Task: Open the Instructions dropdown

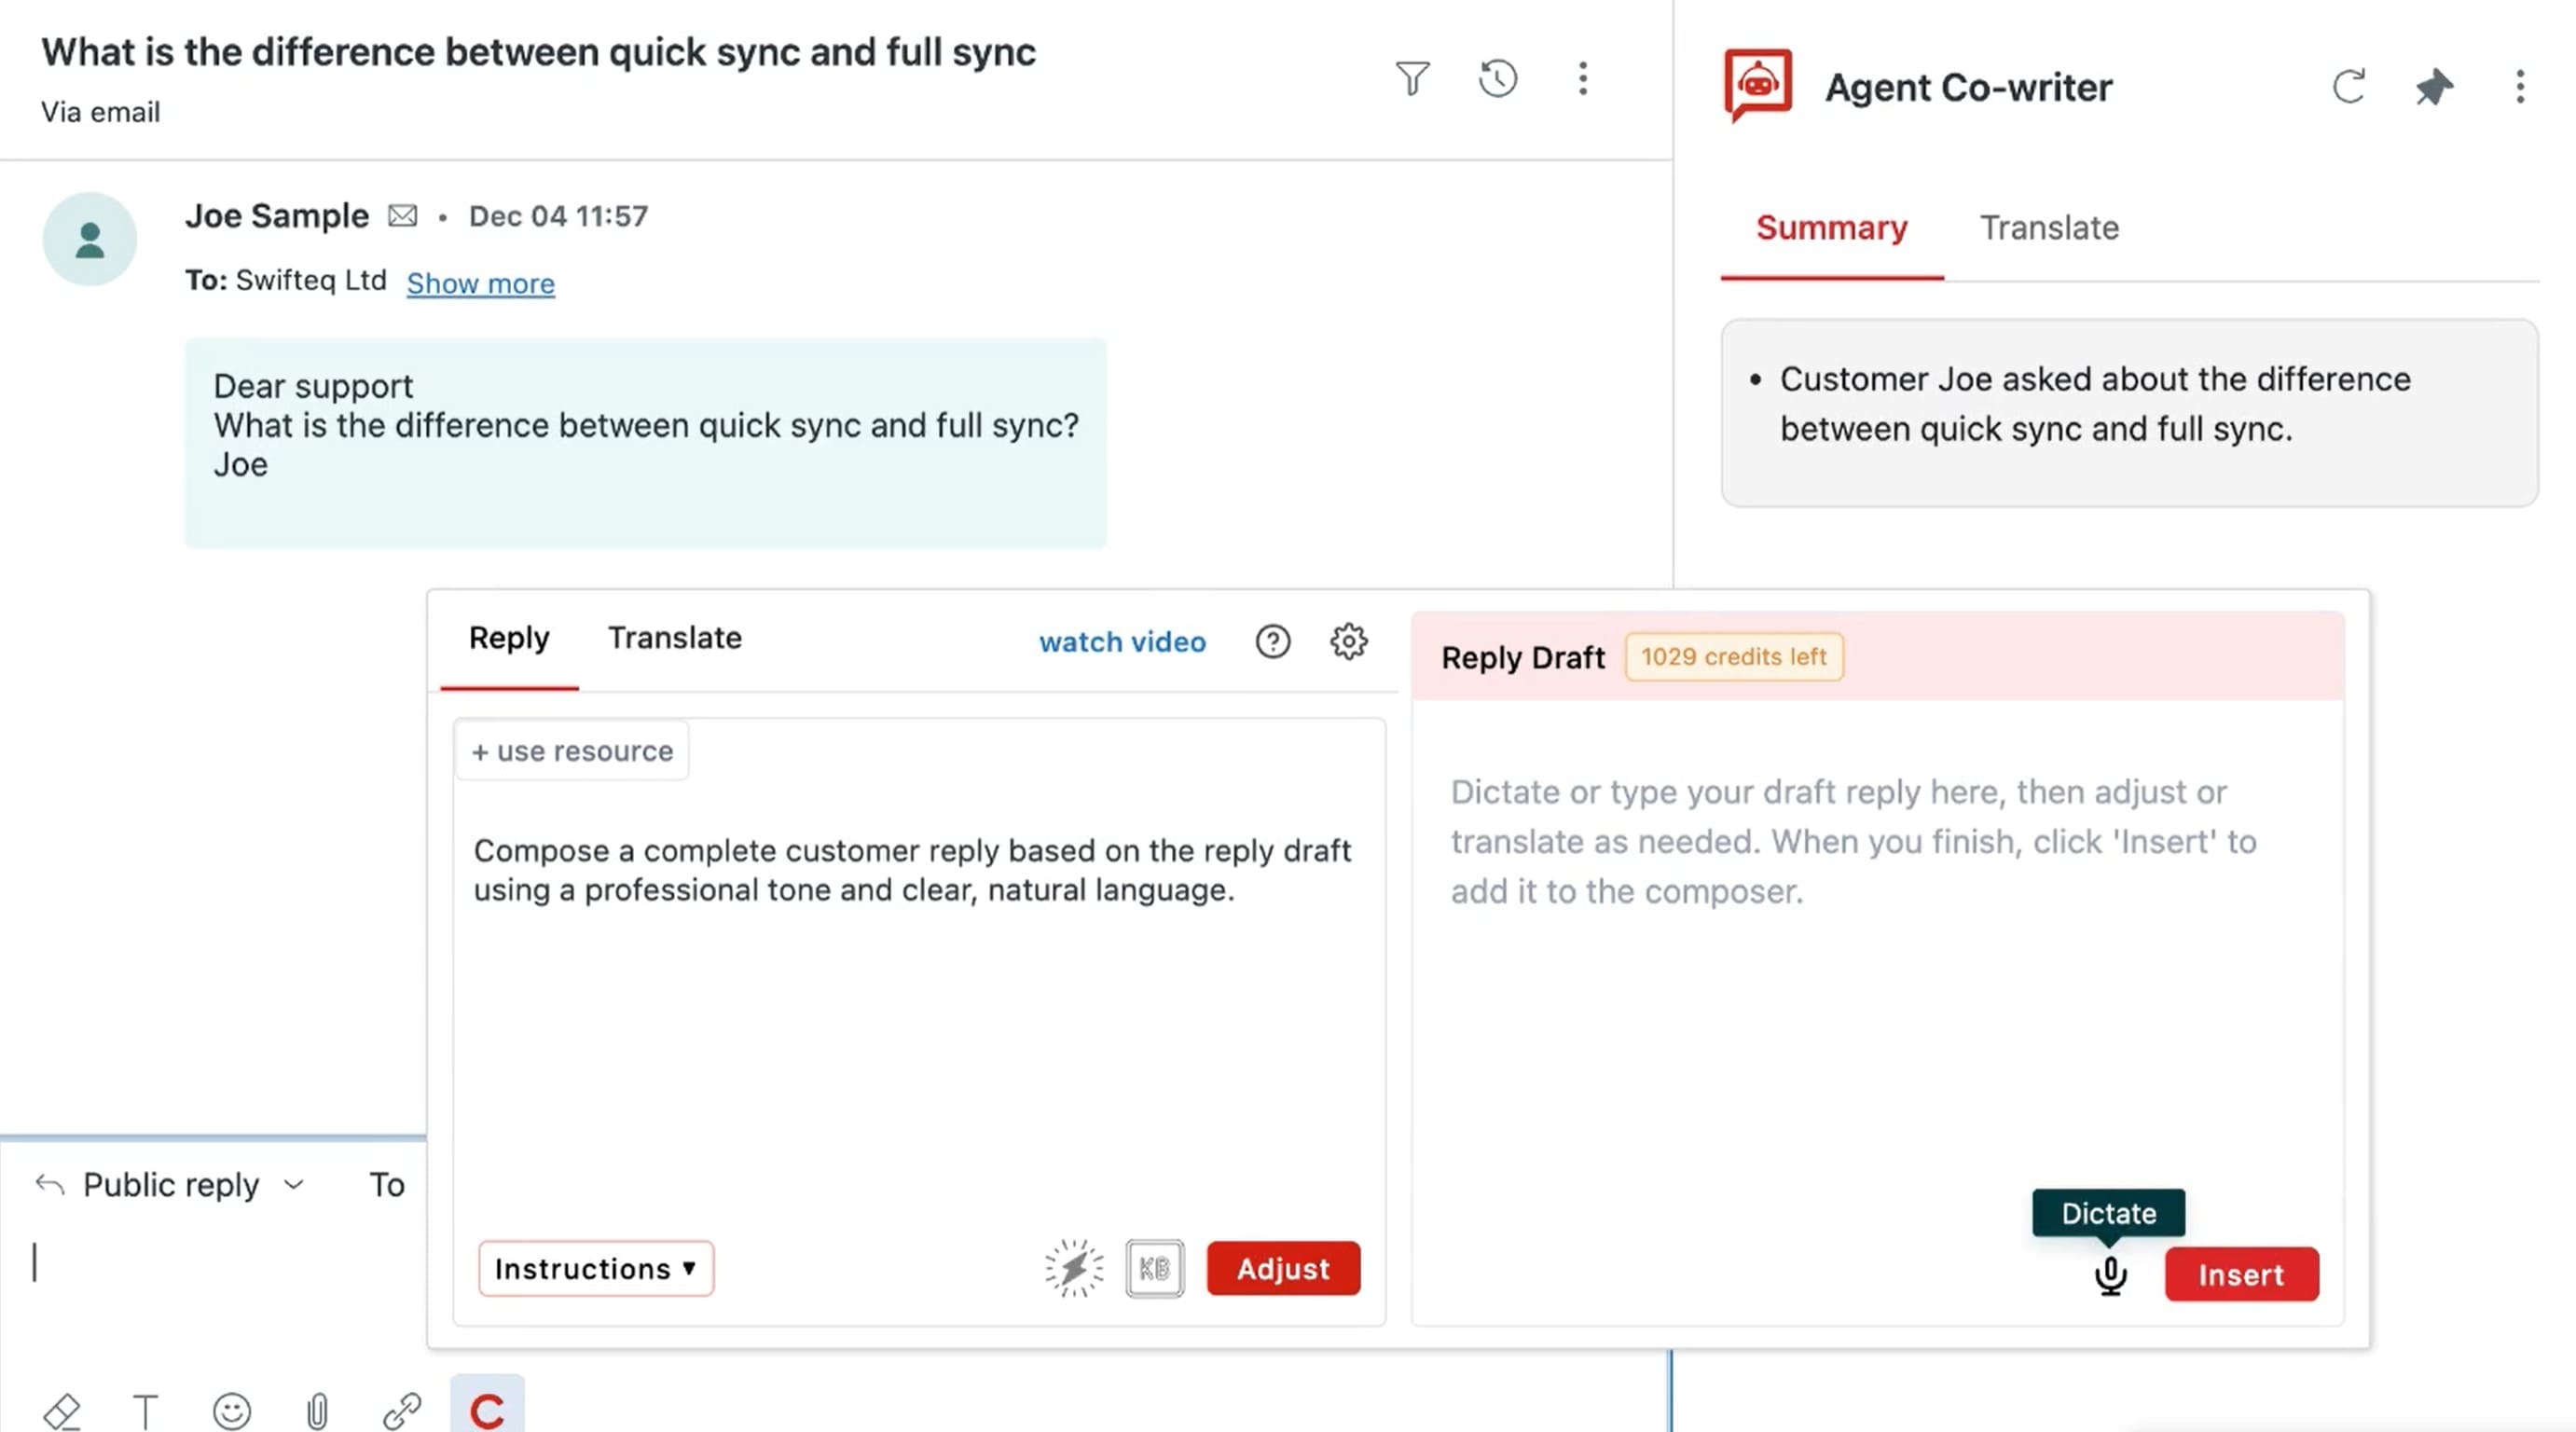Action: tap(595, 1268)
